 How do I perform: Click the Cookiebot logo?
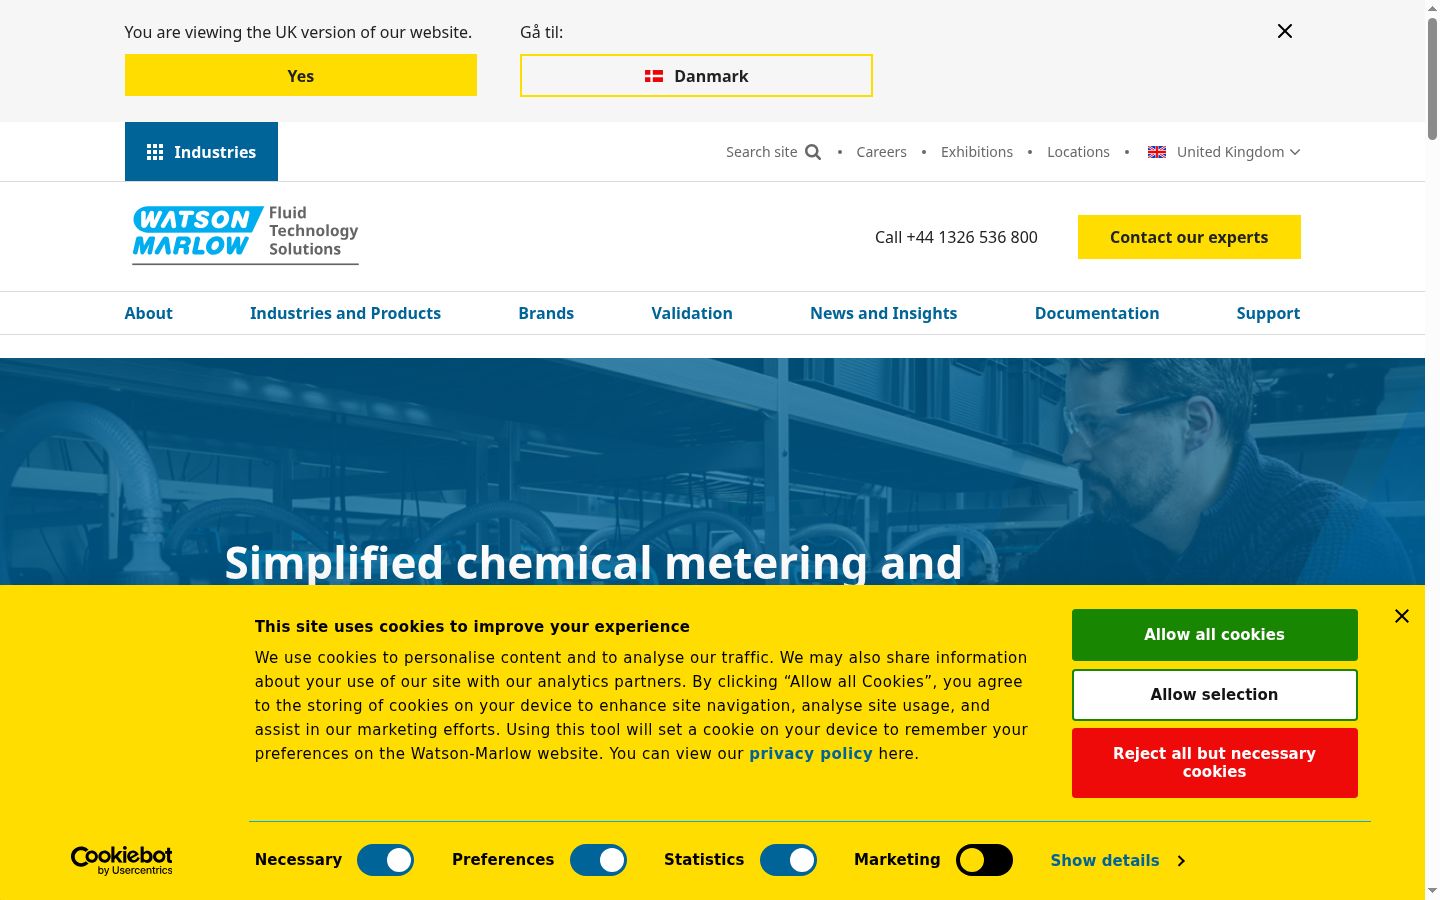point(121,860)
